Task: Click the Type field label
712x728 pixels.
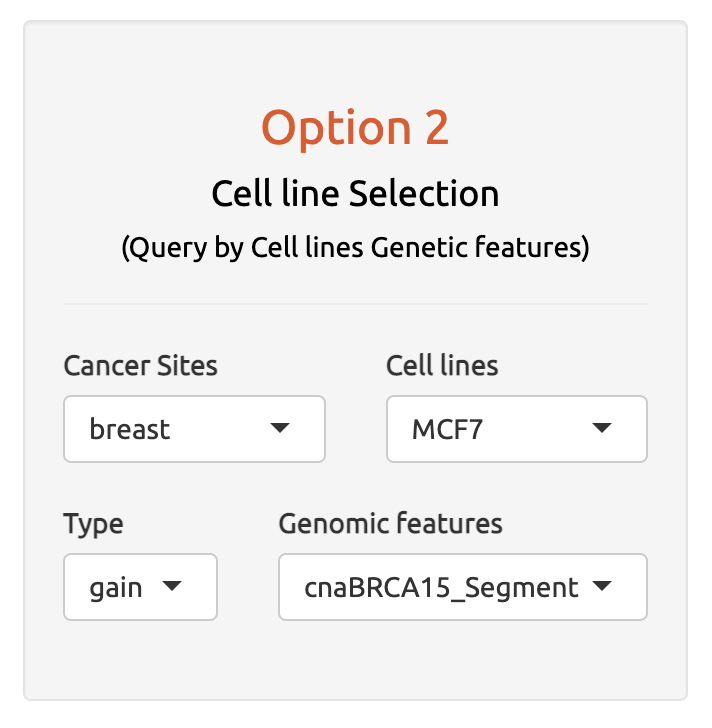Action: (x=93, y=525)
